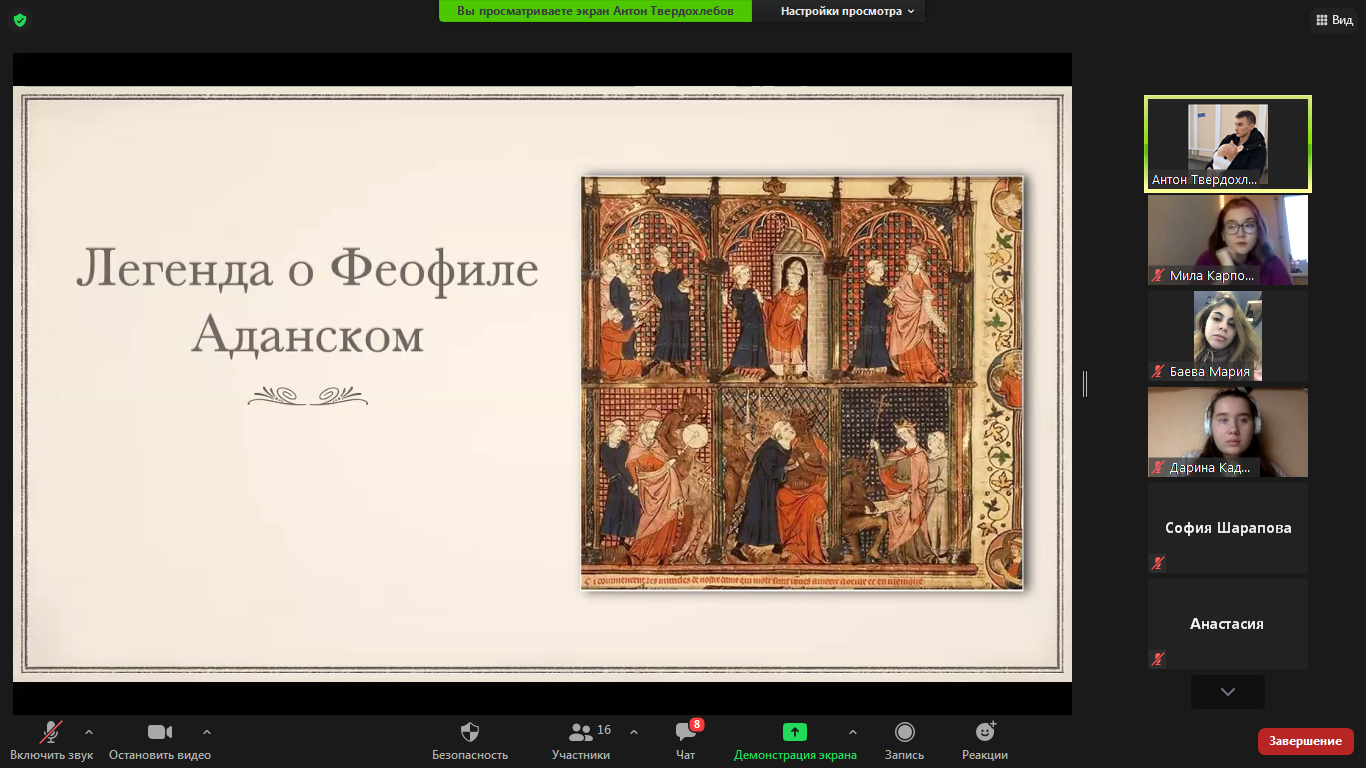Click muted mic icon on Баева Мария tile

click(x=1158, y=371)
